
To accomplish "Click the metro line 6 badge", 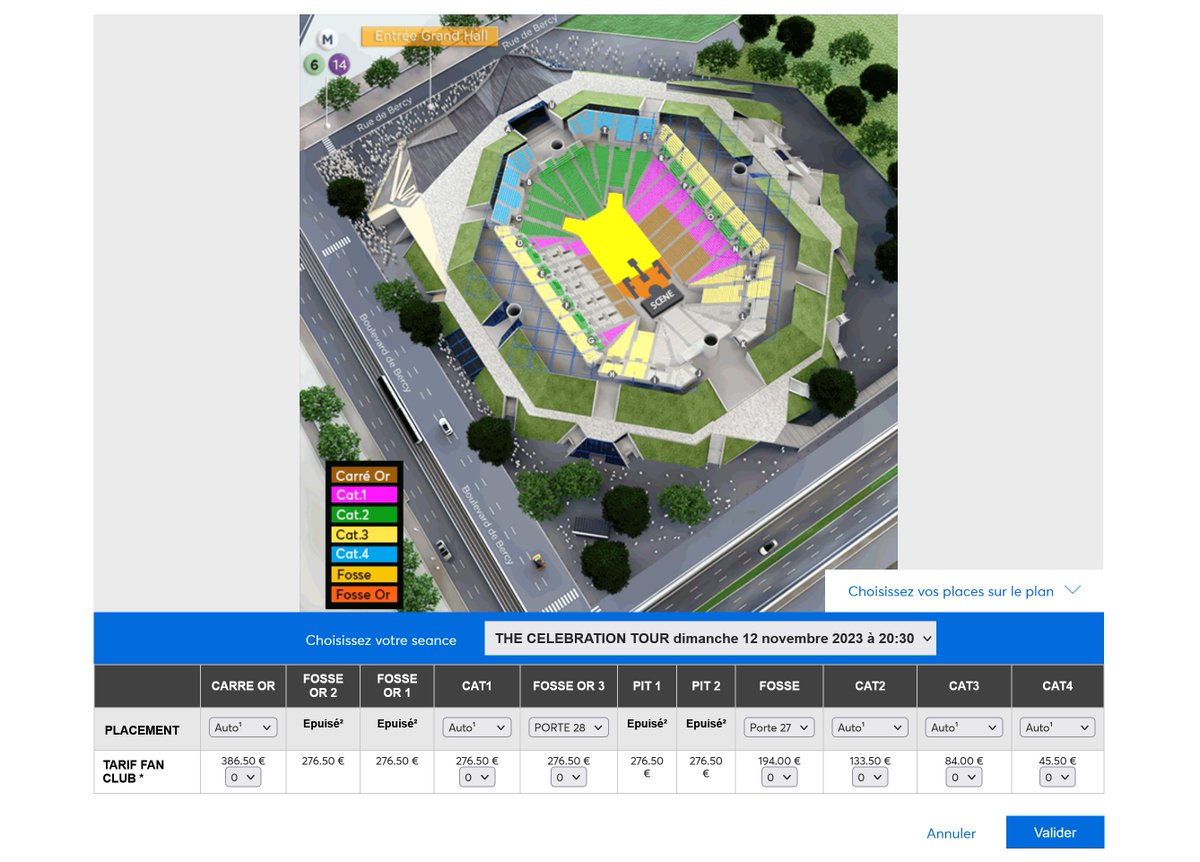I will click(313, 65).
